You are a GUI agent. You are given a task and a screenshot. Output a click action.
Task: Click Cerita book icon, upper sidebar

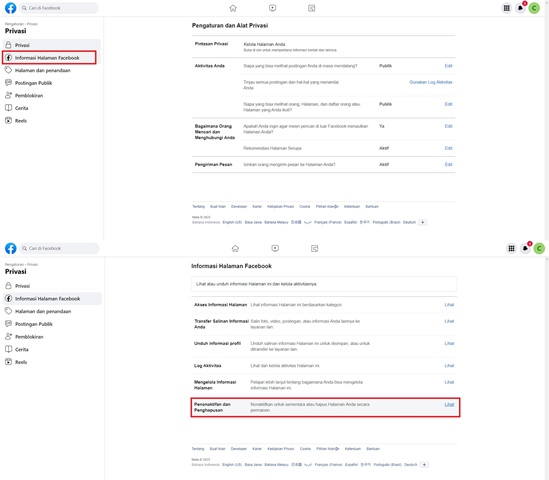coord(8,108)
